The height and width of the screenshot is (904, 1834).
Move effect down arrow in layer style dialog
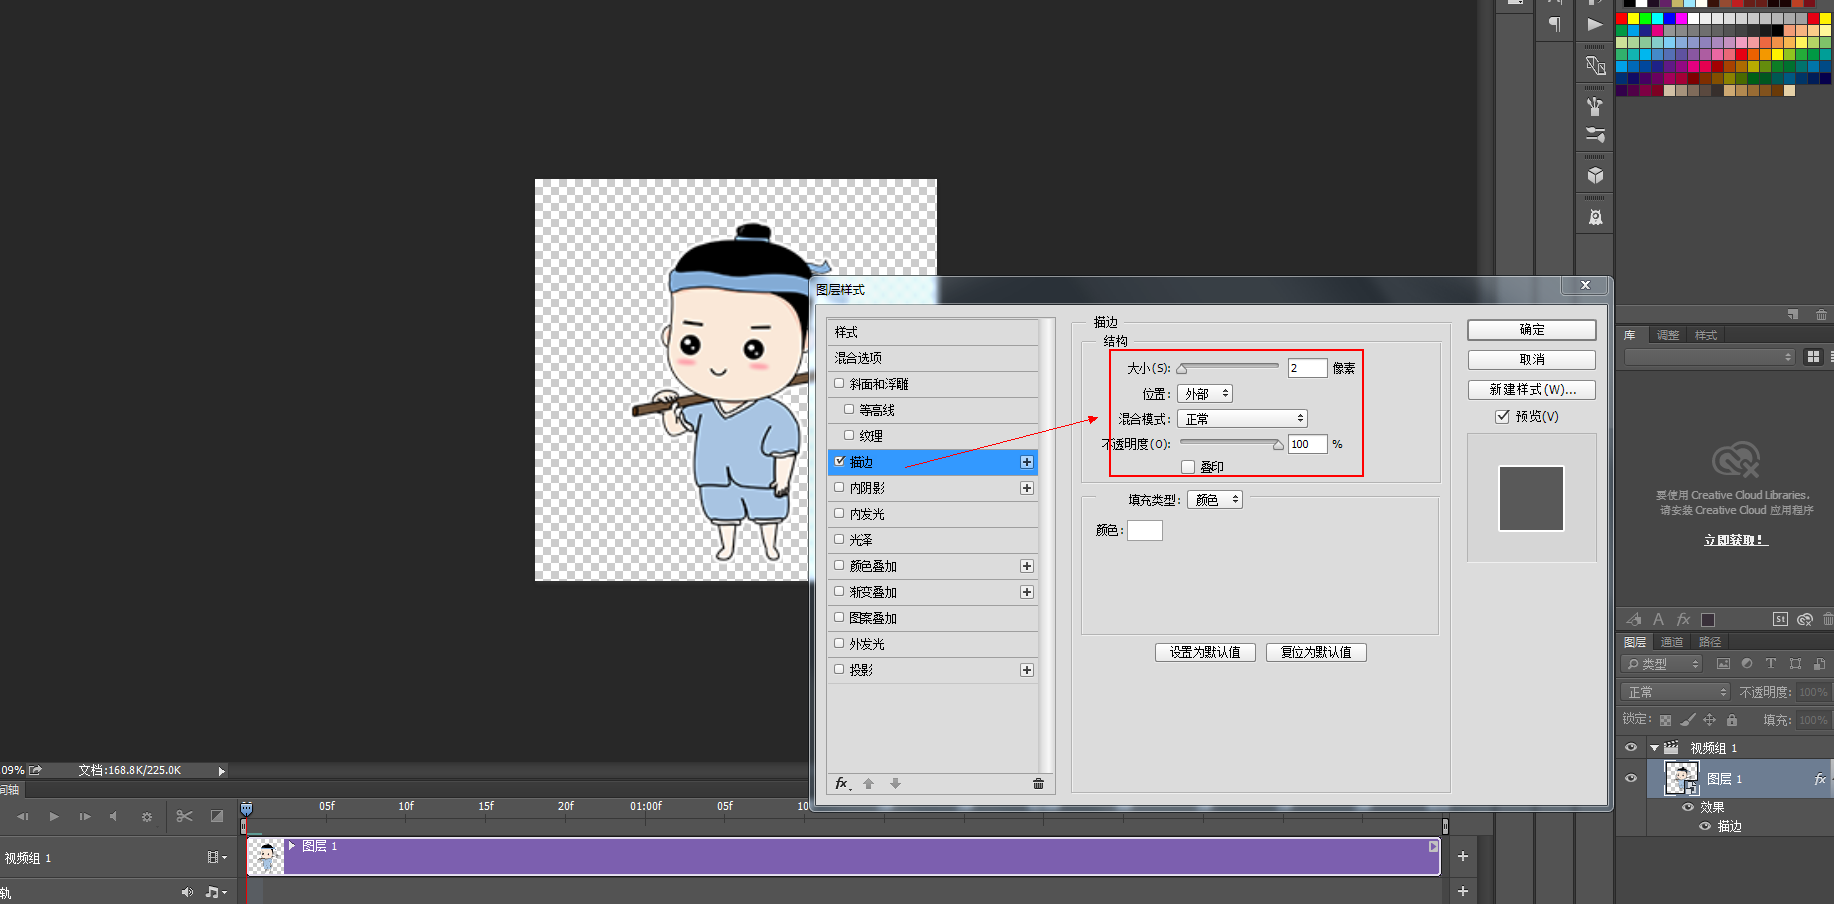[895, 784]
